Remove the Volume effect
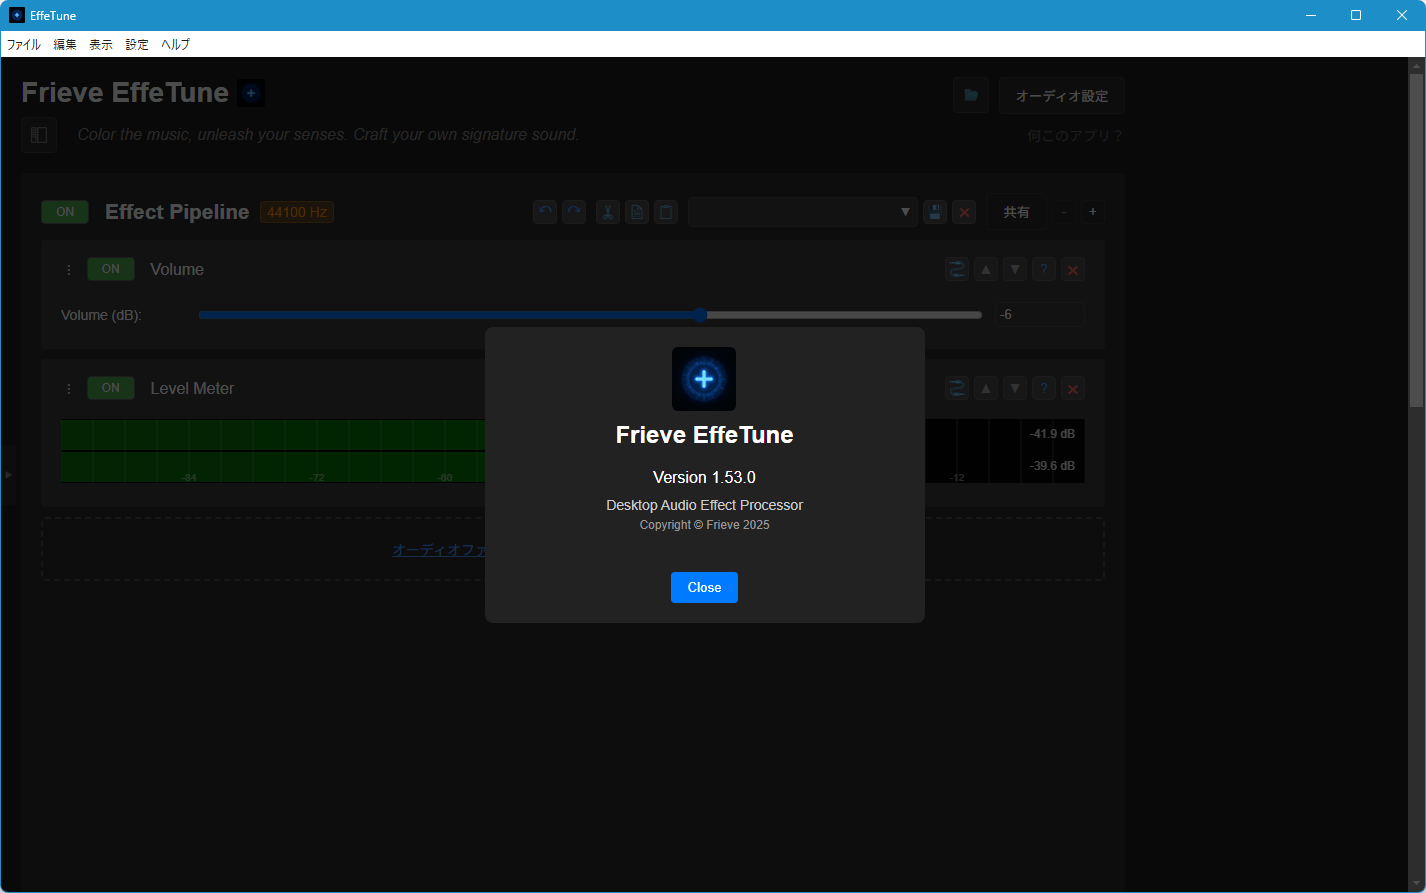 click(x=1073, y=269)
